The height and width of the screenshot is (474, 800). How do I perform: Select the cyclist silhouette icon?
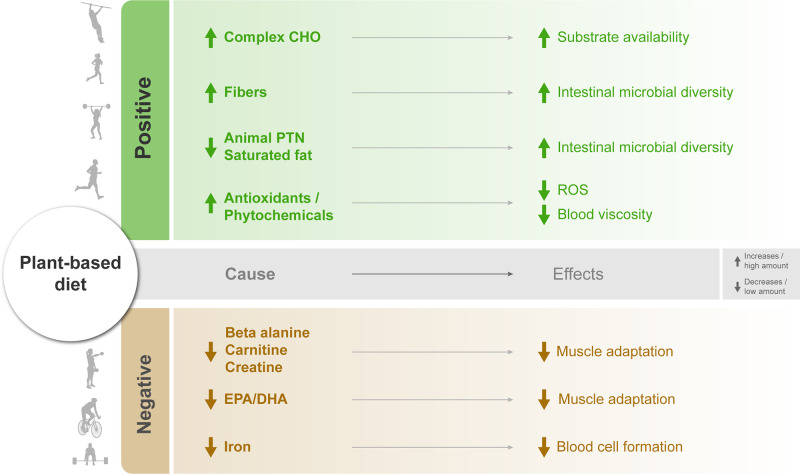tap(90, 418)
